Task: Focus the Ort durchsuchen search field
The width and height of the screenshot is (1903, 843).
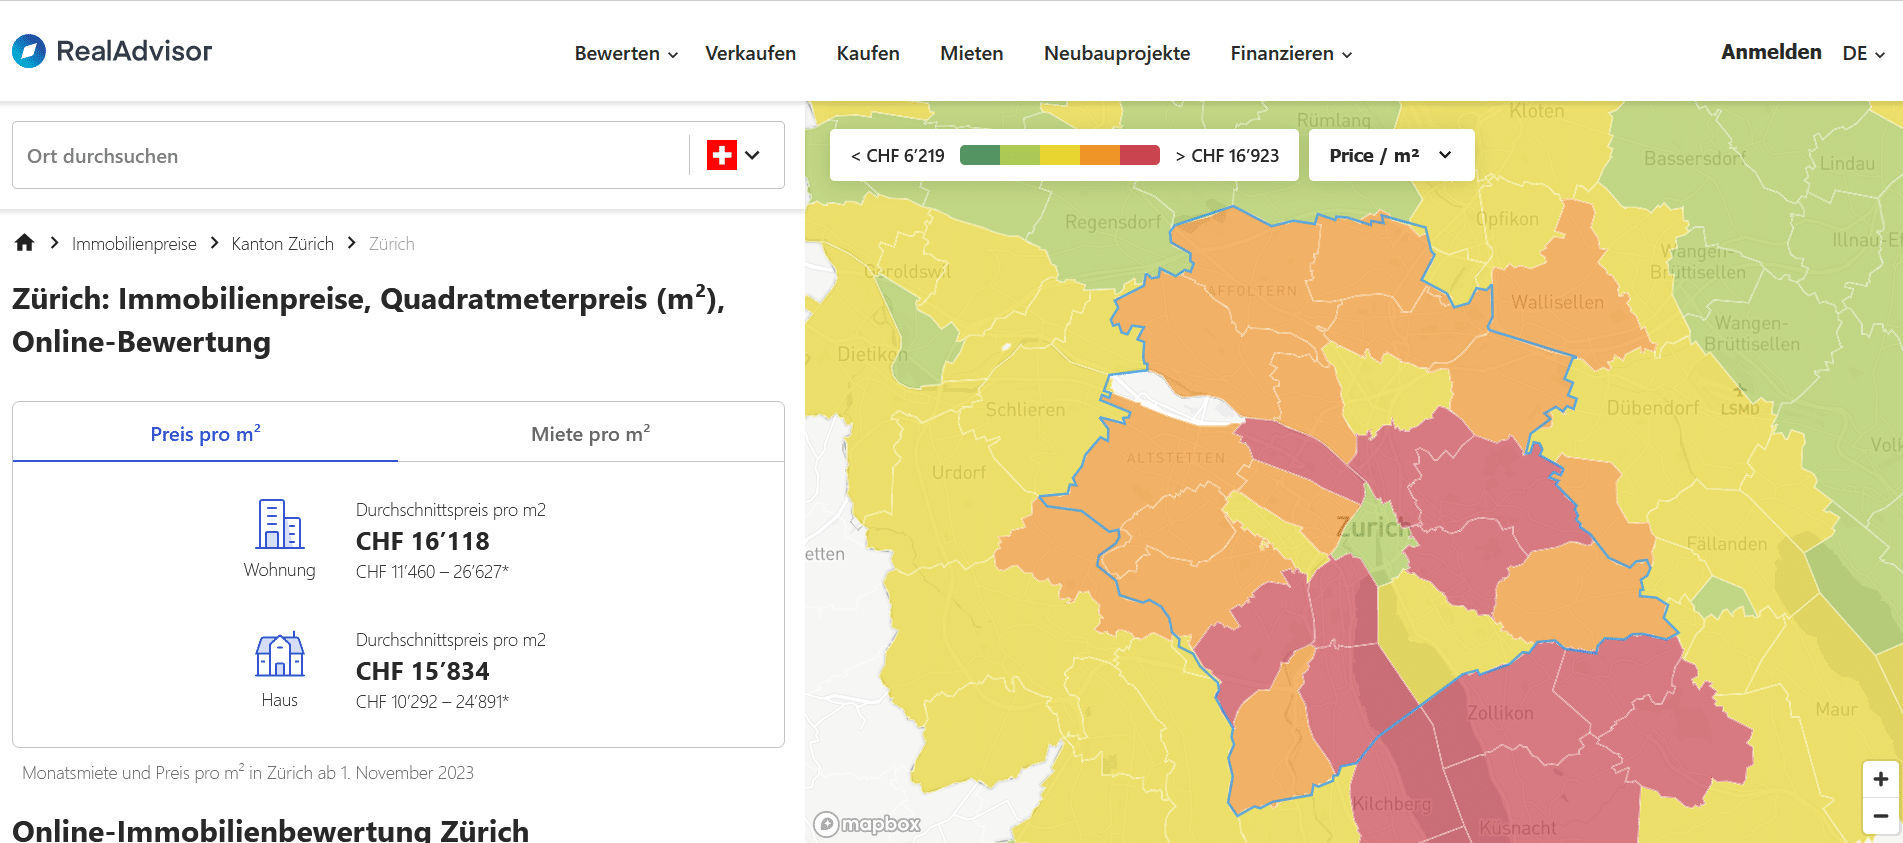Action: point(350,155)
